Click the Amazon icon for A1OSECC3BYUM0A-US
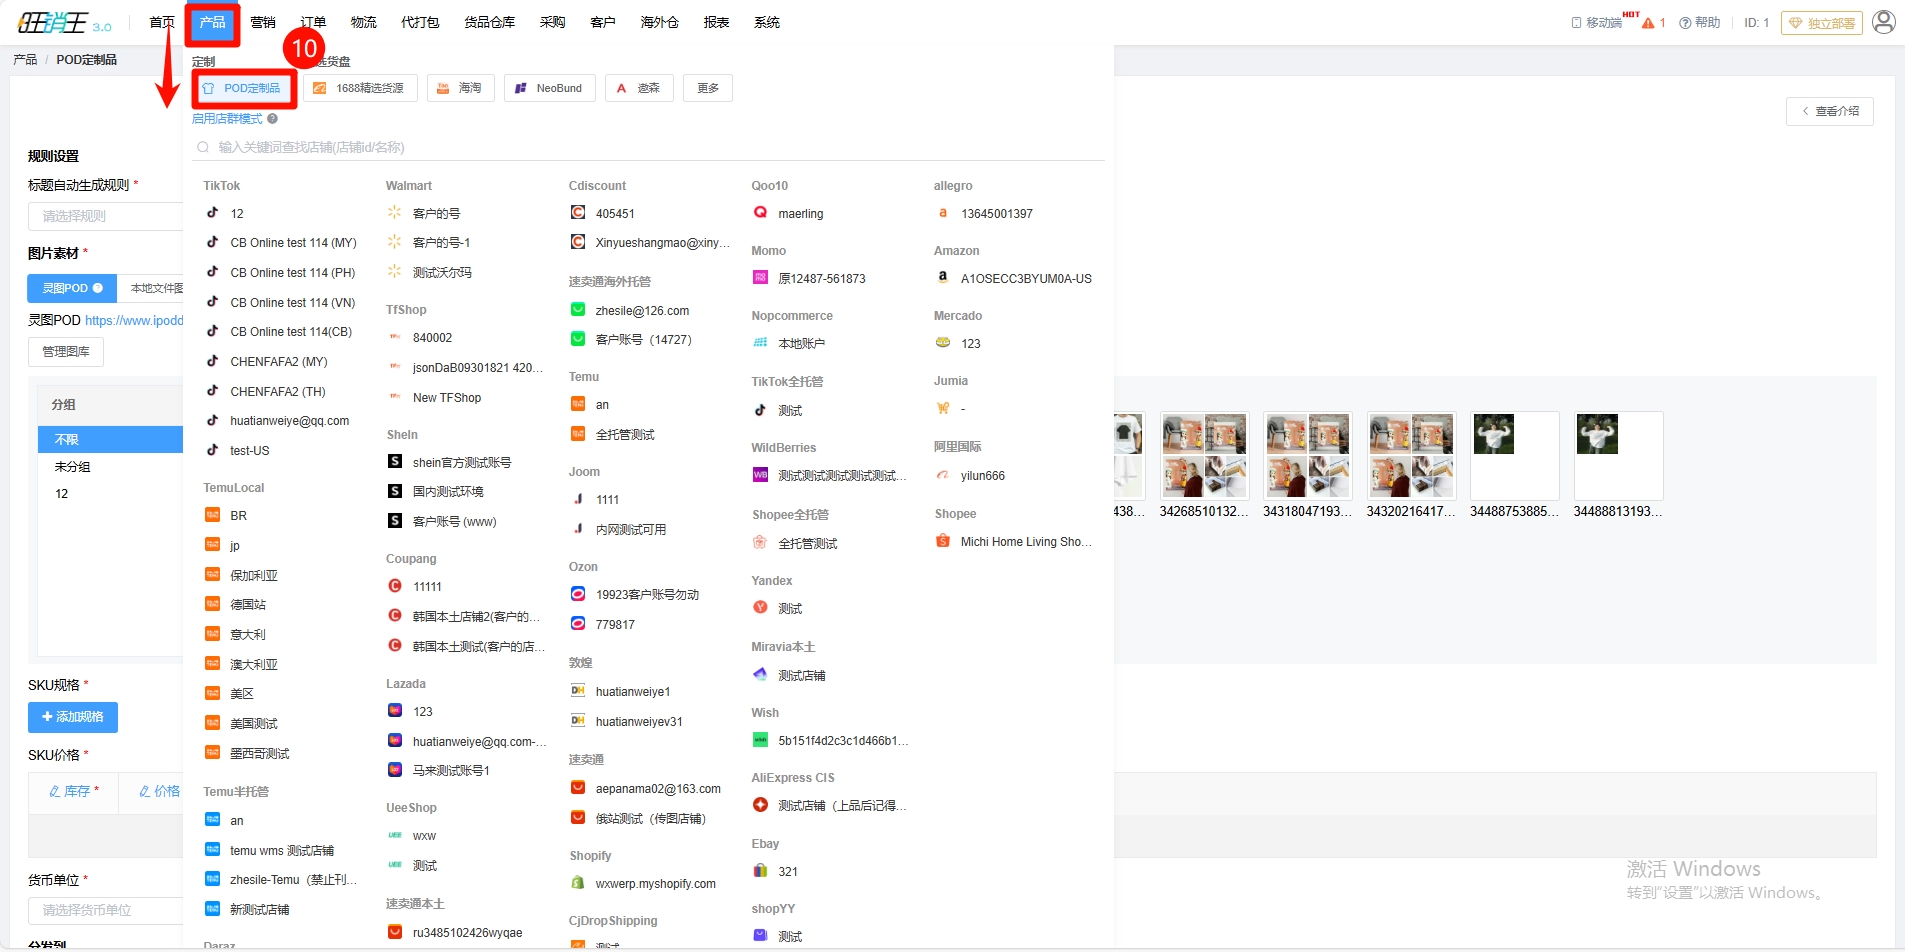 942,278
